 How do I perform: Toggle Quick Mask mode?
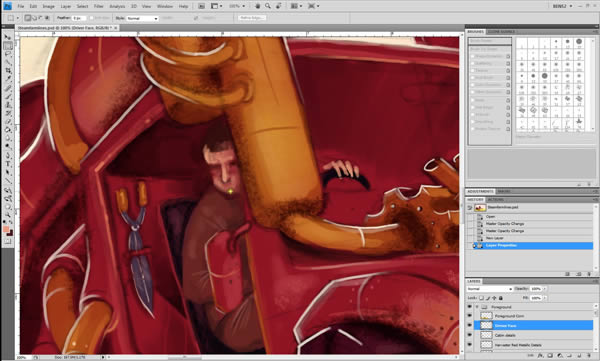pos(8,241)
